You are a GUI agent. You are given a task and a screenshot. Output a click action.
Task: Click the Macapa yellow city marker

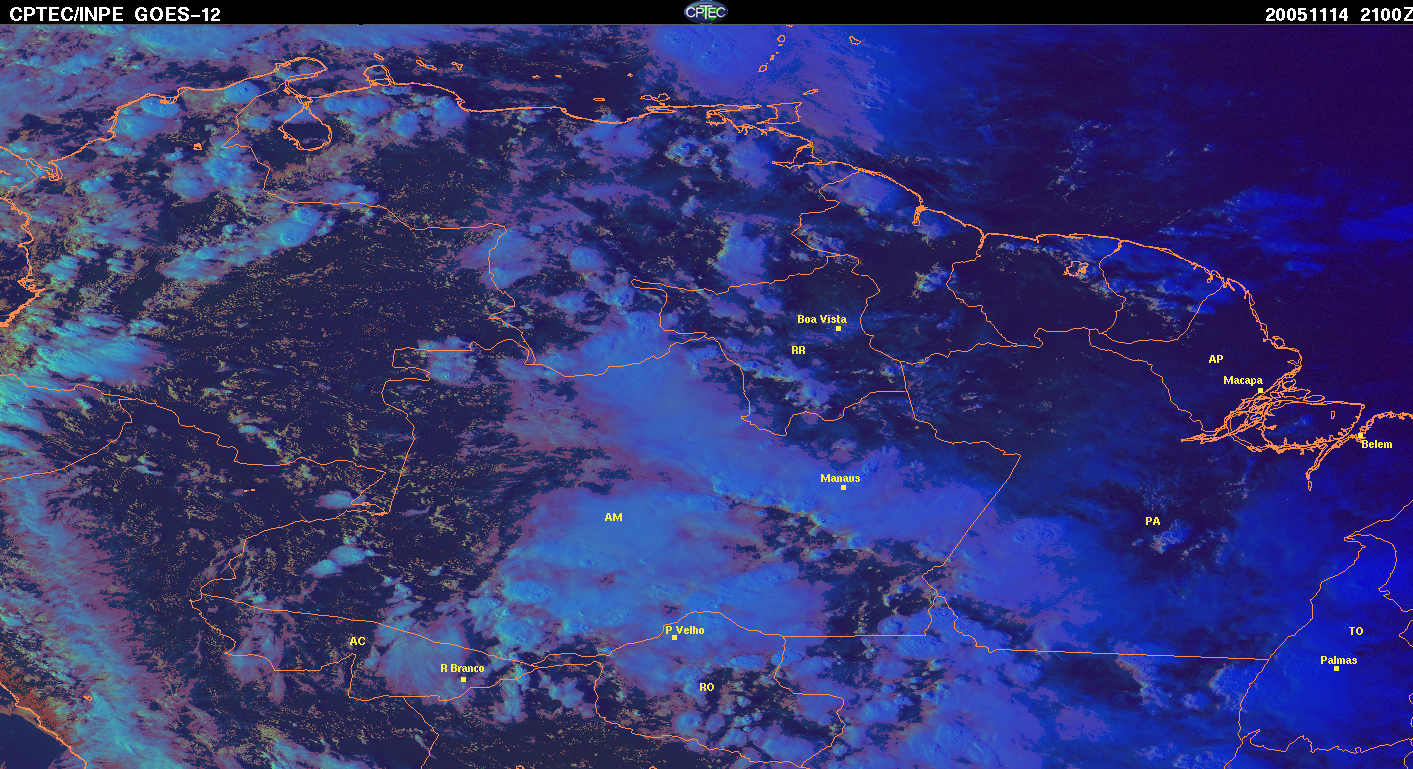(1260, 390)
